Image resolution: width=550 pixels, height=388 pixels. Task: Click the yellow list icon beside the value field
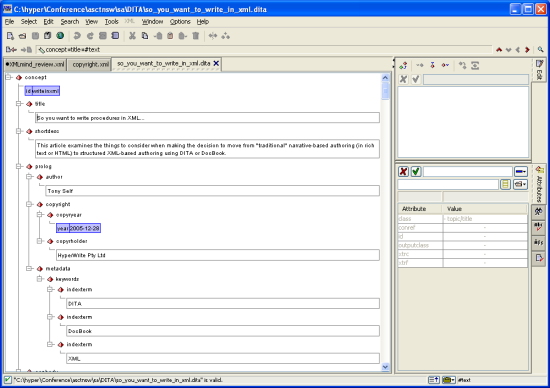click(x=505, y=184)
